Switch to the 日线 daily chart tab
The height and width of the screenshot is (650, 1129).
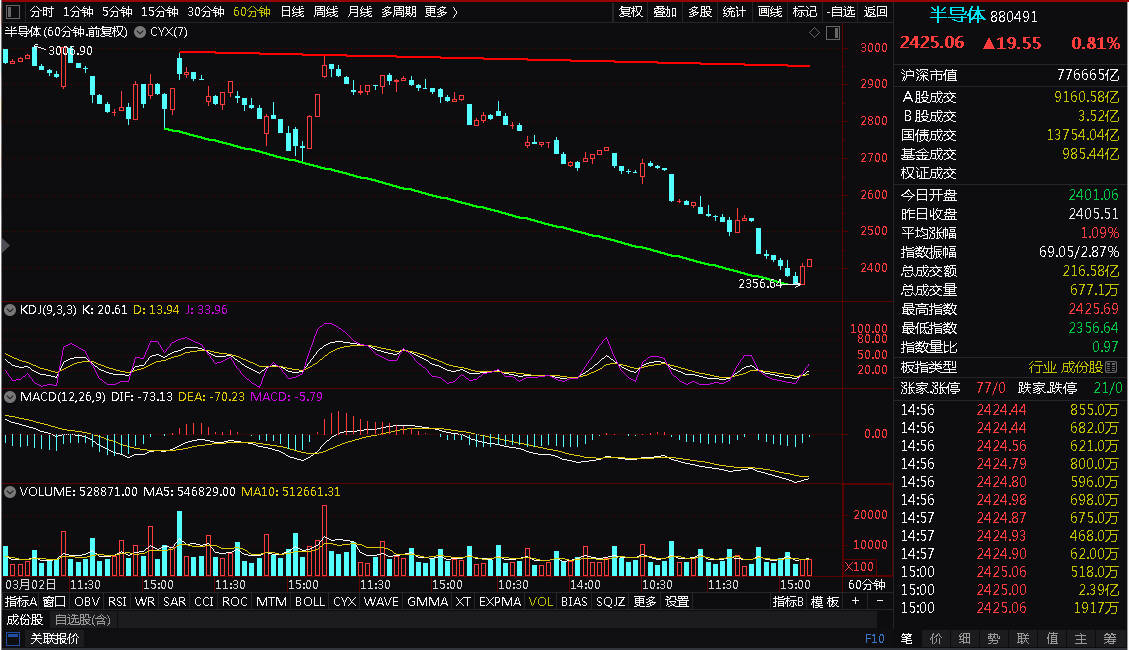click(292, 12)
